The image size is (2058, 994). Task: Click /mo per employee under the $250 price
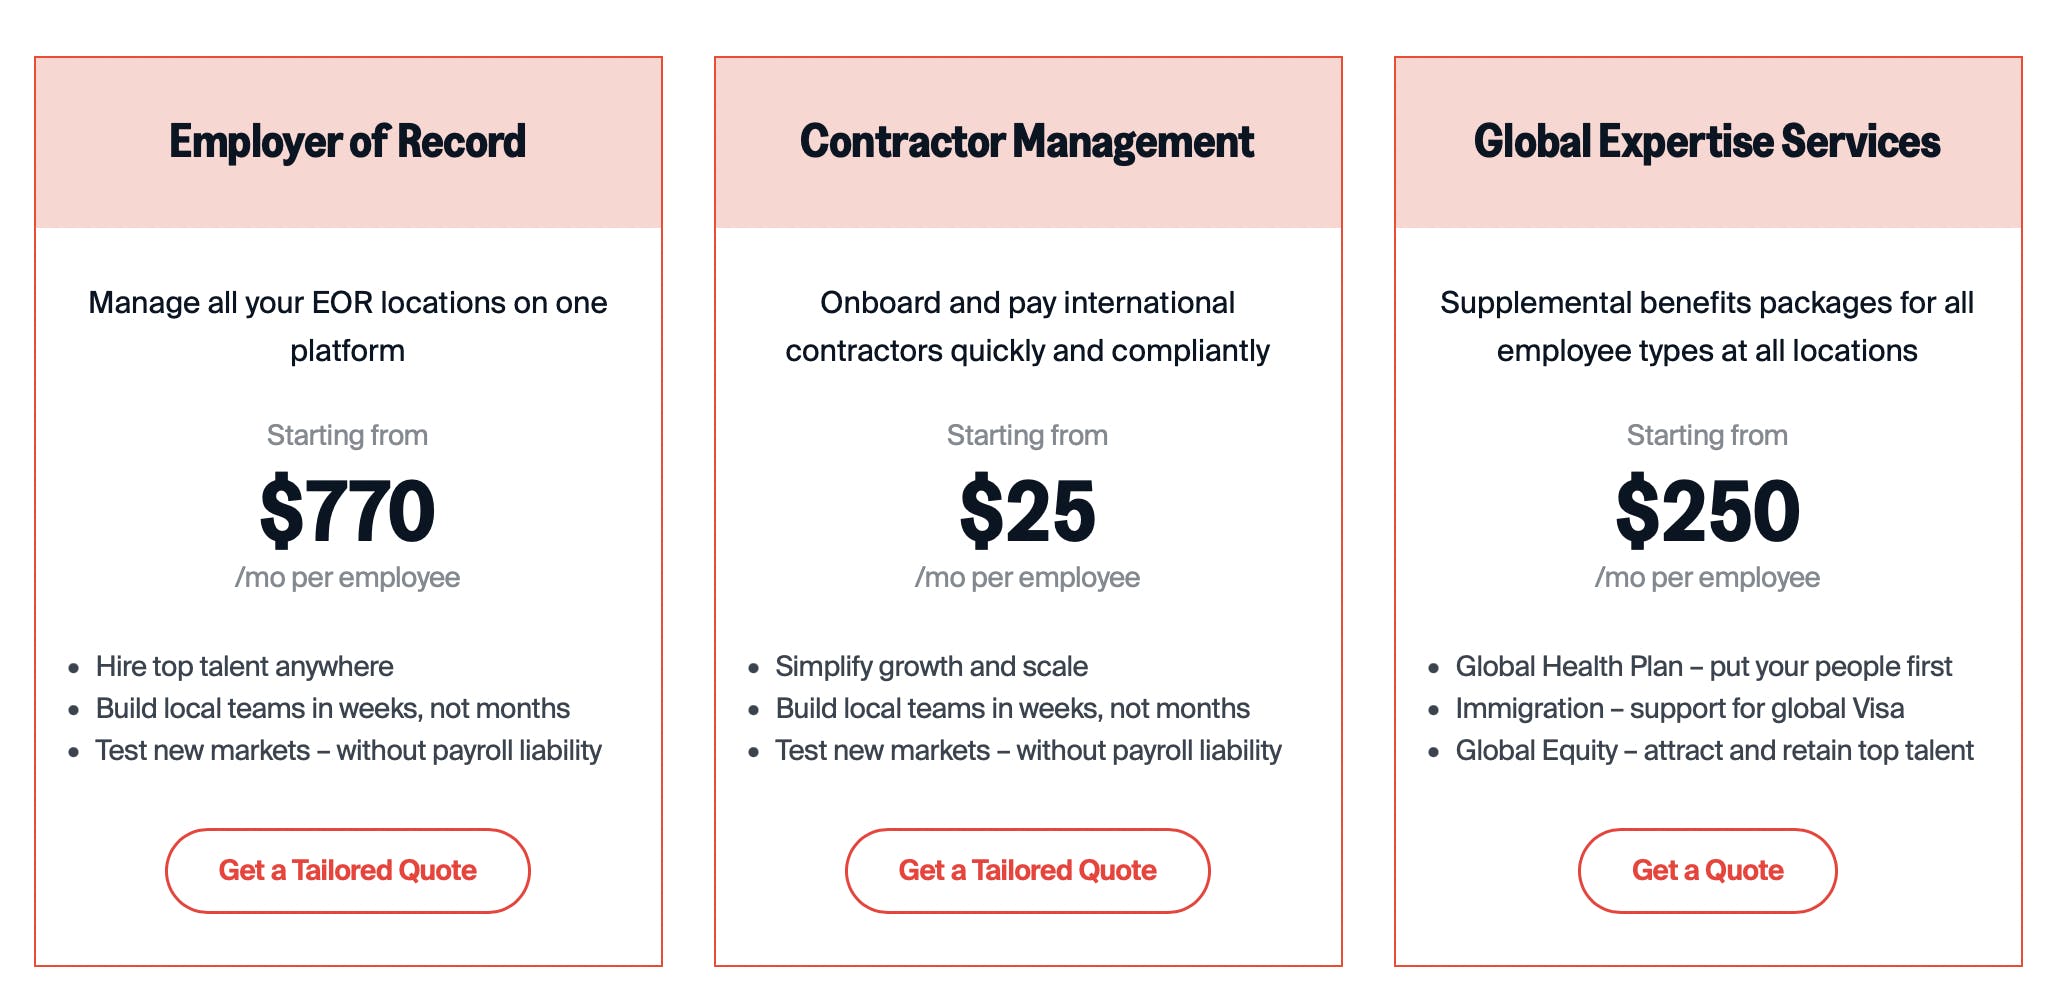point(1707,577)
